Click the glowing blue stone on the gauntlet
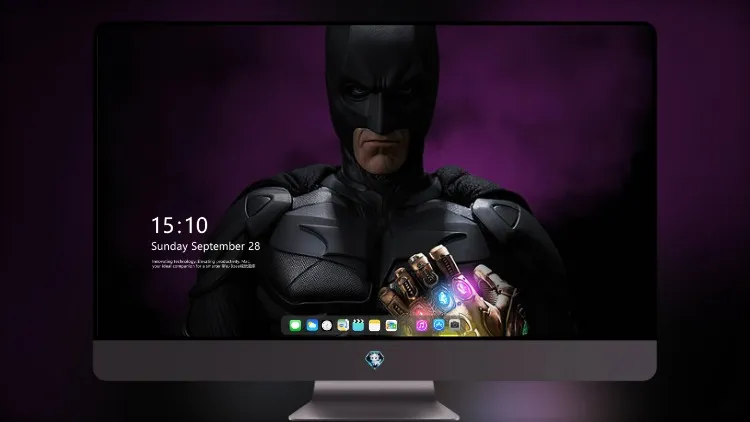The width and height of the screenshot is (750, 422). coord(443,299)
